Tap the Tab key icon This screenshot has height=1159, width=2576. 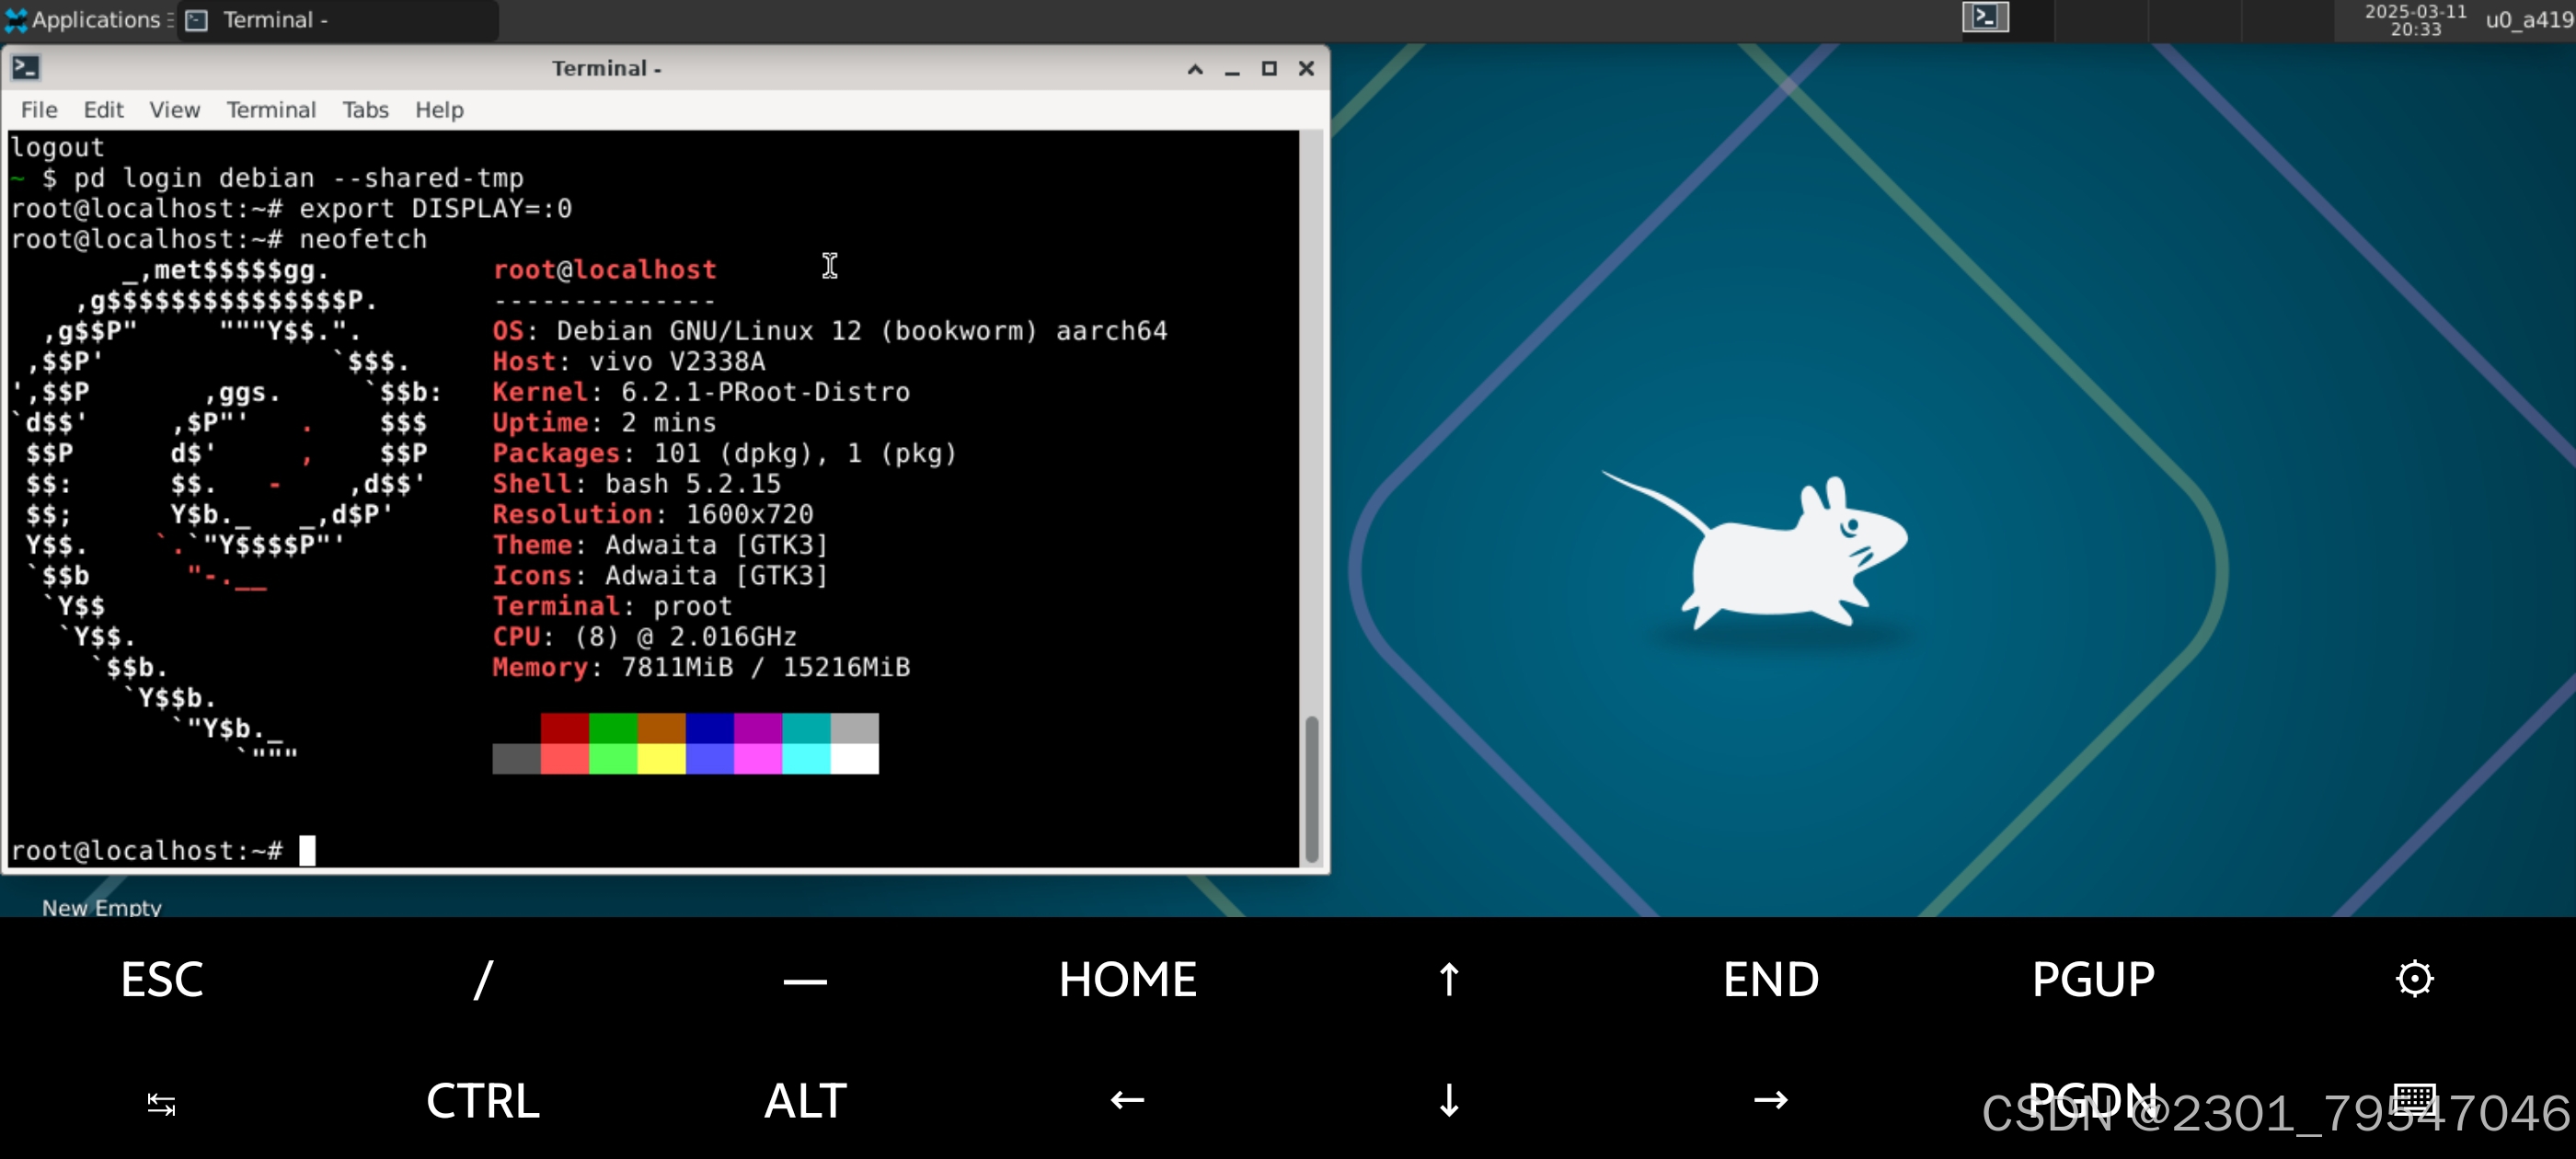pos(161,1103)
